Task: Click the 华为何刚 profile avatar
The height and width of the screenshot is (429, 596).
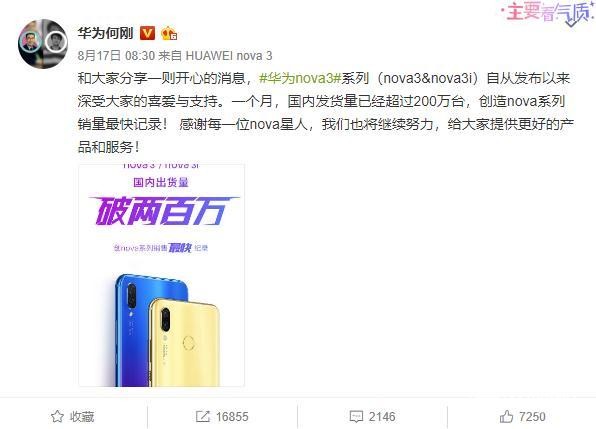Action: pos(43,44)
